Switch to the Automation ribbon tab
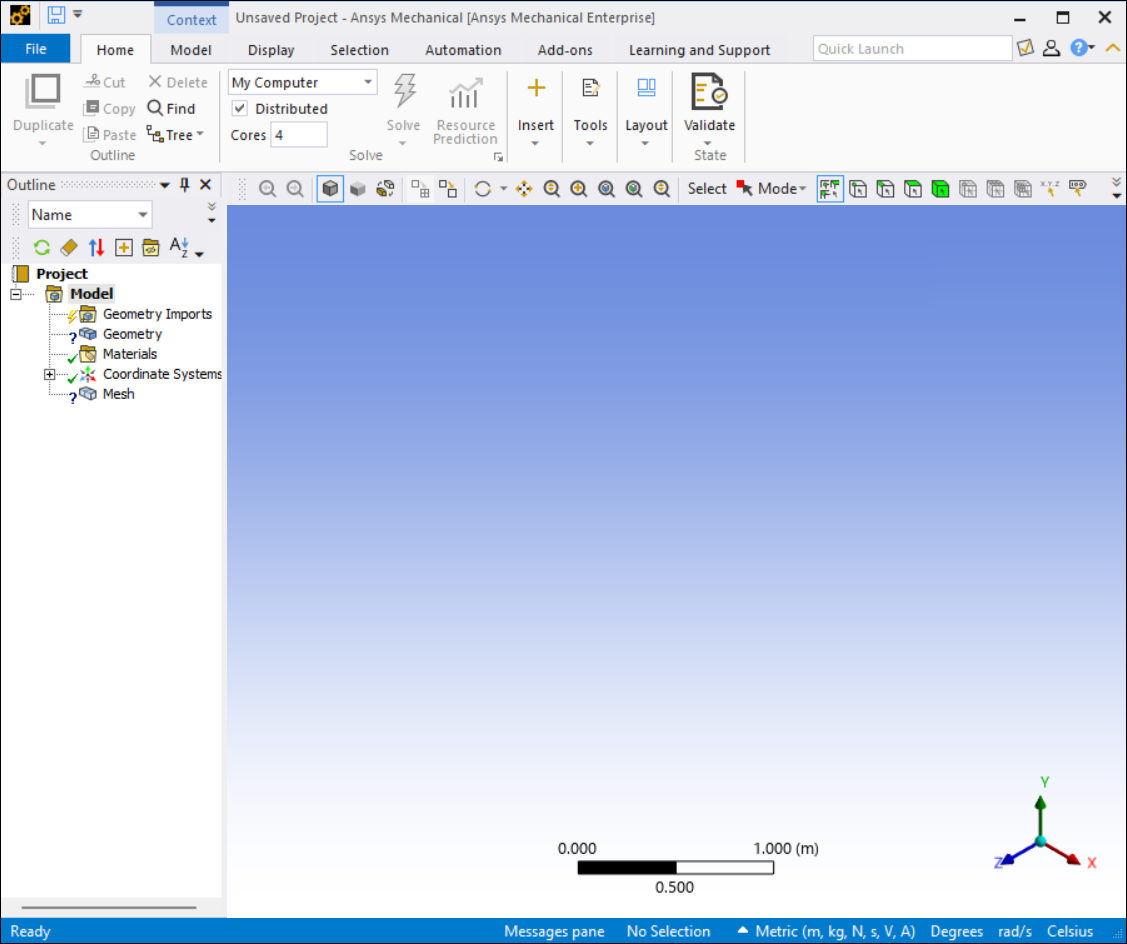 (463, 50)
